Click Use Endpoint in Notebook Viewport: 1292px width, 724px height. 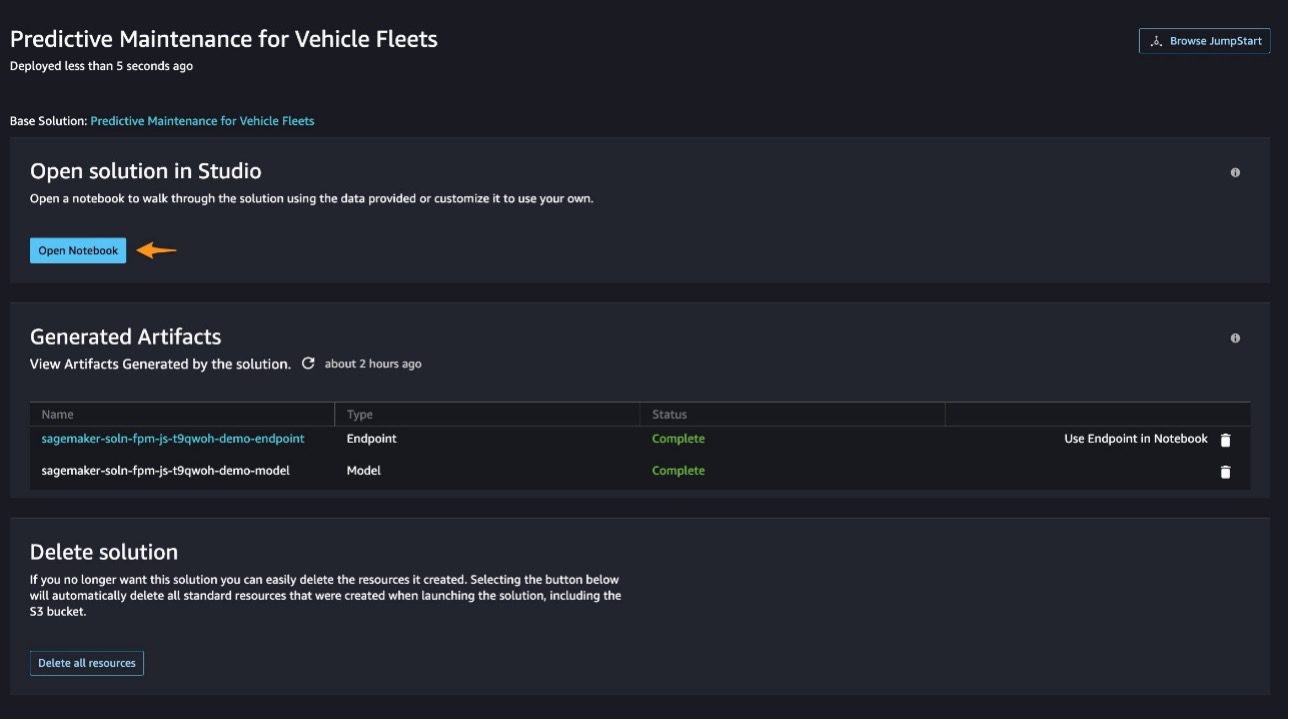pos(1136,439)
